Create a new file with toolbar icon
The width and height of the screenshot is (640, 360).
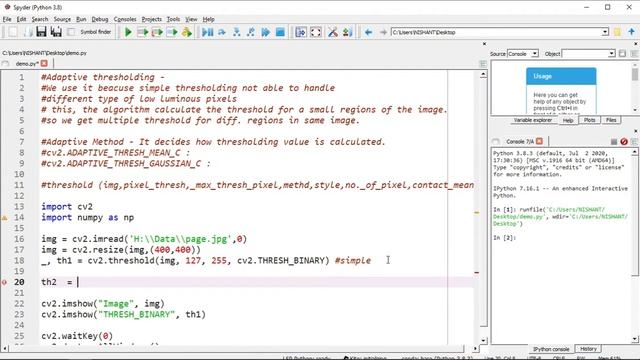[x=13, y=32]
